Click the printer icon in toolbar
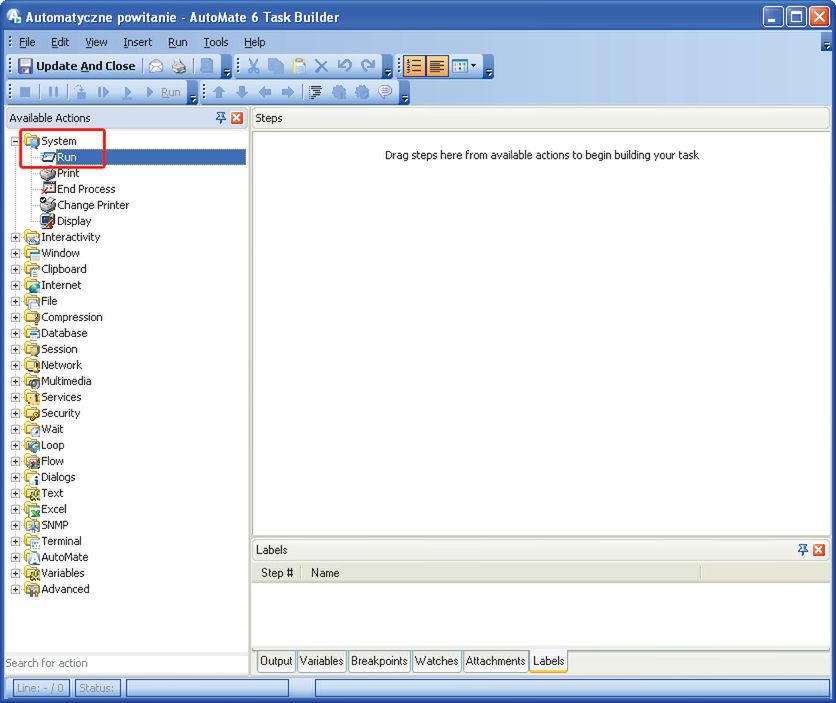This screenshot has width=836, height=703. coord(179,66)
